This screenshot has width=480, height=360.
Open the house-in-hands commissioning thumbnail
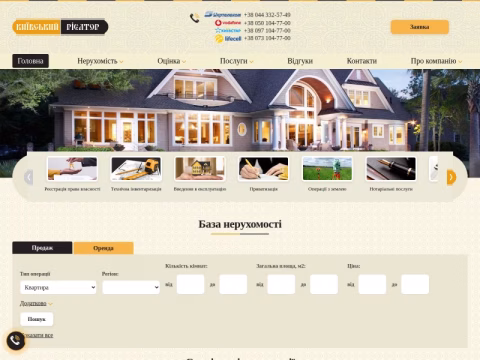point(200,169)
